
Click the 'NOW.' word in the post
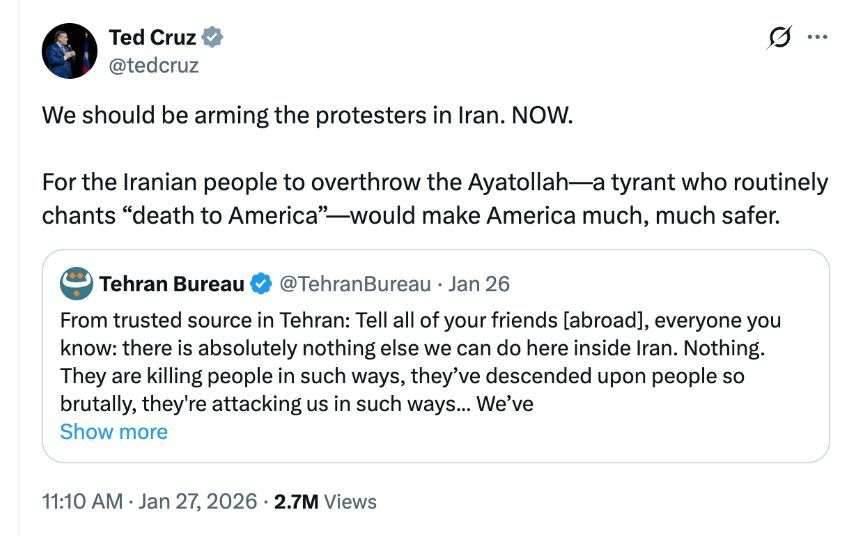point(543,114)
